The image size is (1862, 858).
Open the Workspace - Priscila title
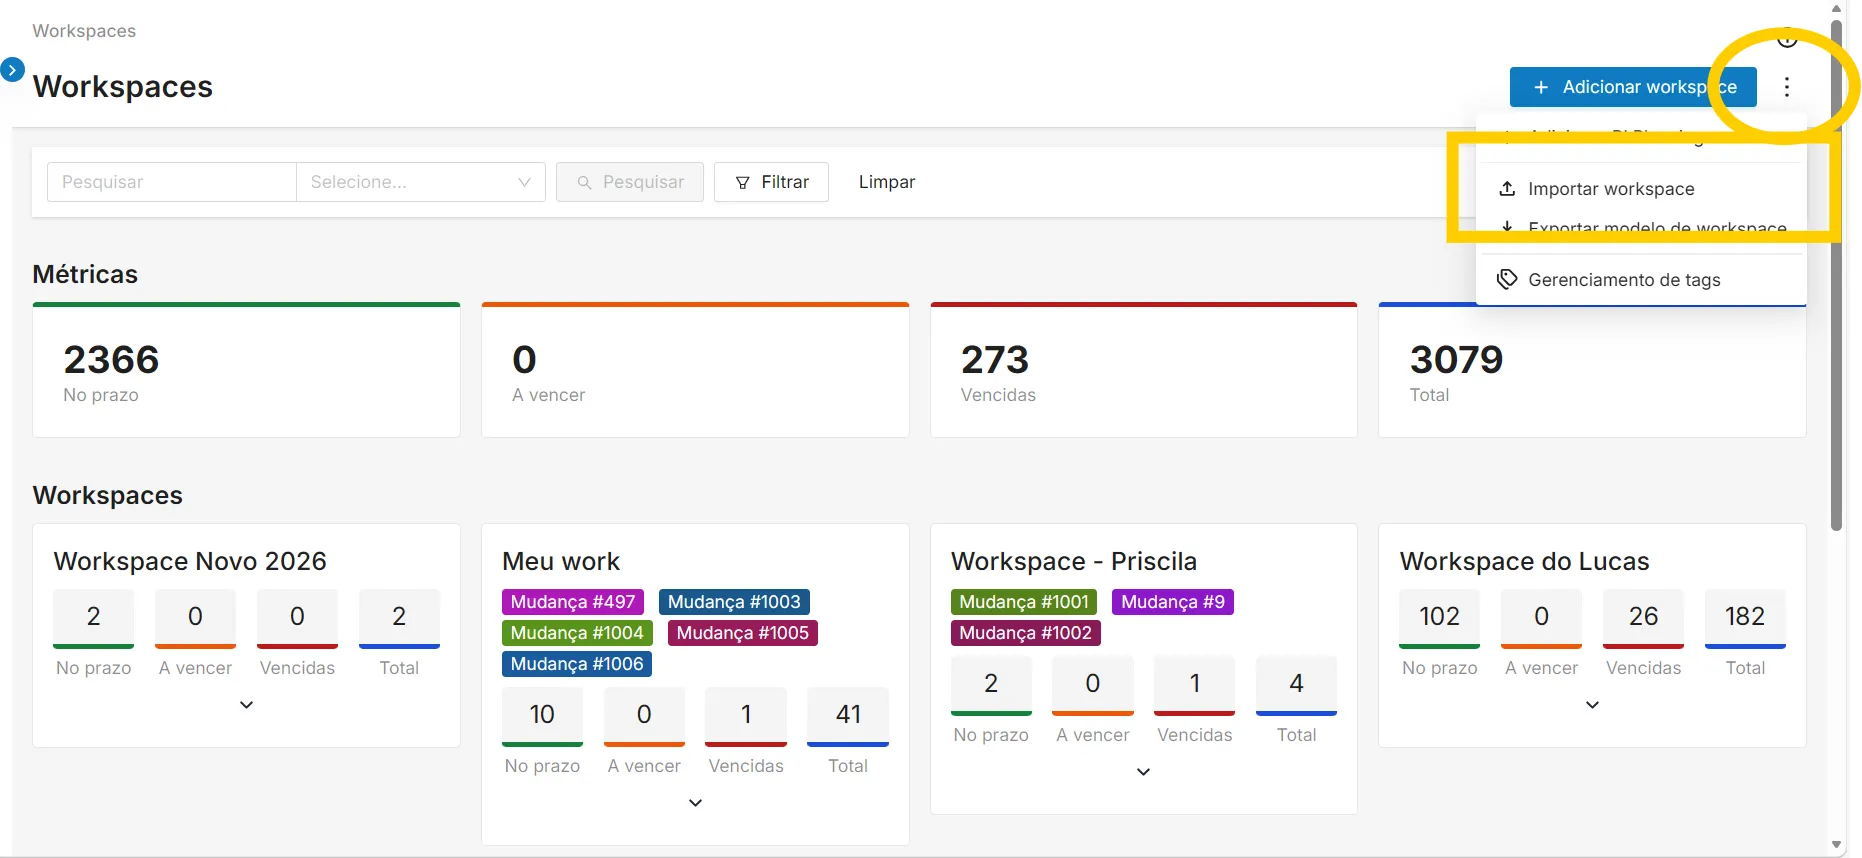point(1074,561)
